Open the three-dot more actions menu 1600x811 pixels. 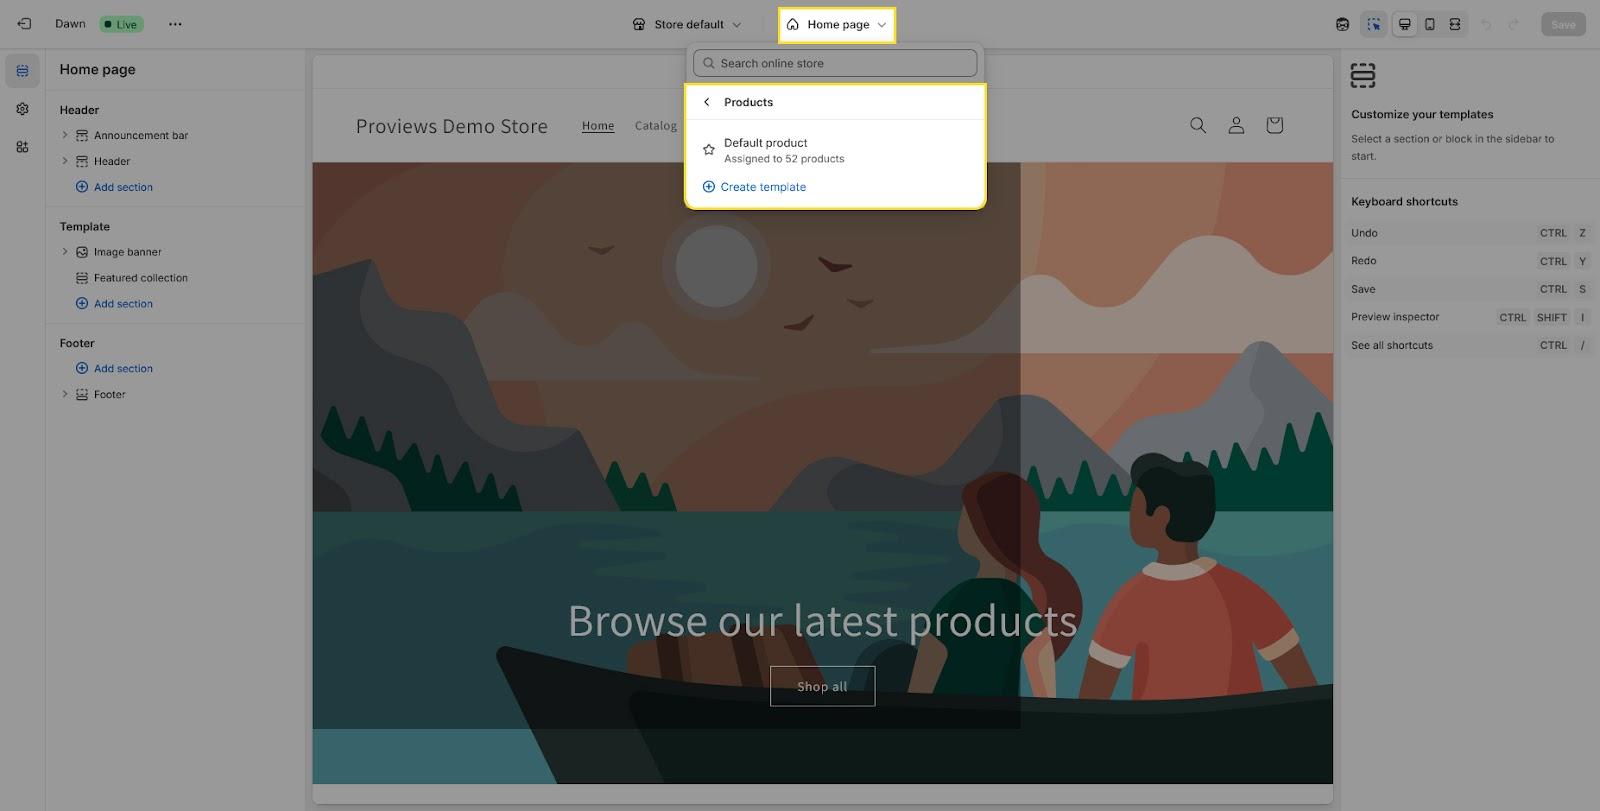(175, 24)
